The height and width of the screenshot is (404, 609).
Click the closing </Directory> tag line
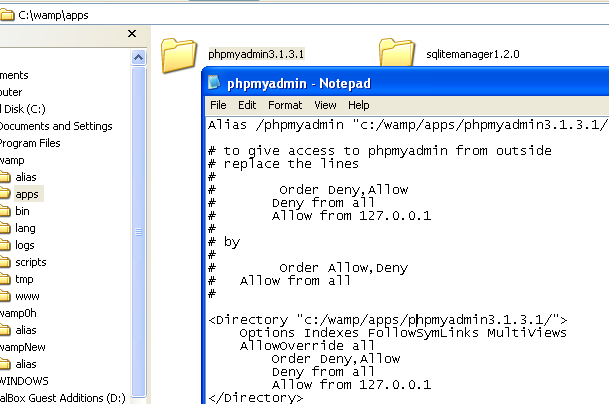(256, 397)
